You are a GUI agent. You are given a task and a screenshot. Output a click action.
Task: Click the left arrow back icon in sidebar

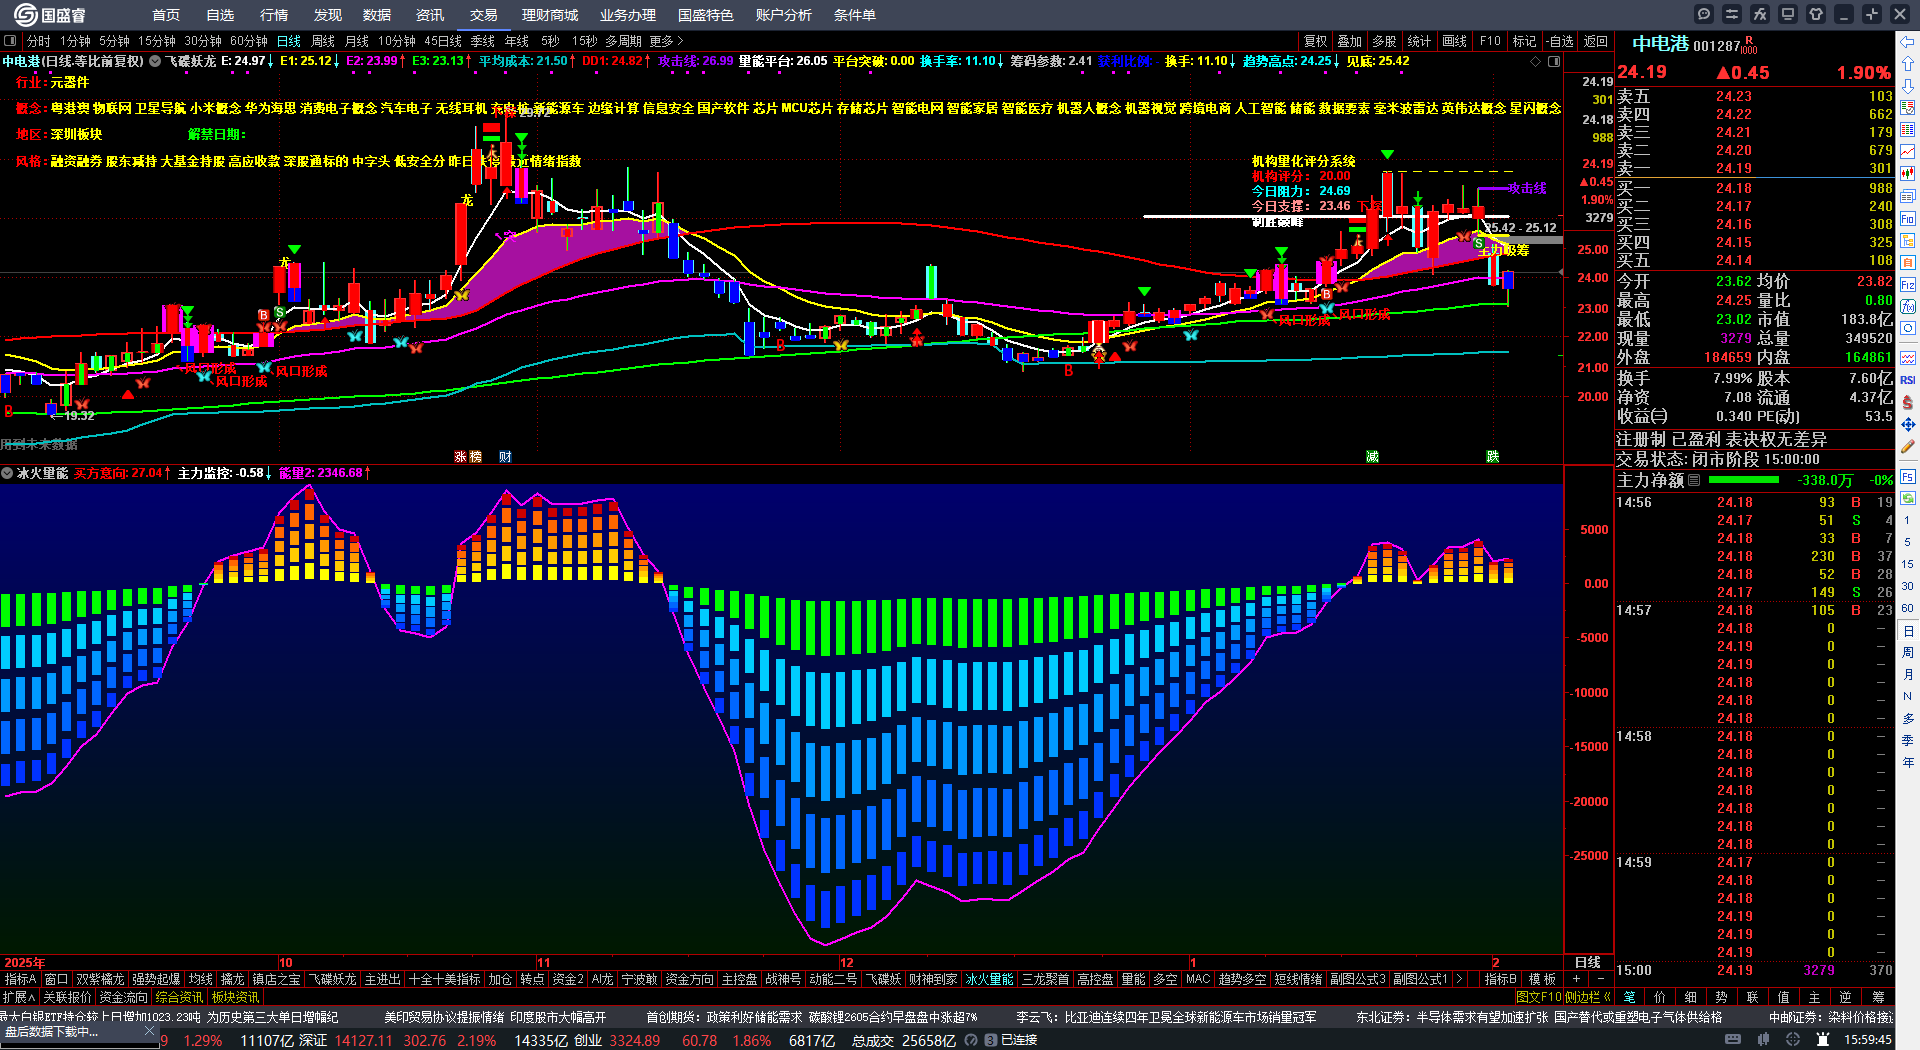click(1908, 42)
